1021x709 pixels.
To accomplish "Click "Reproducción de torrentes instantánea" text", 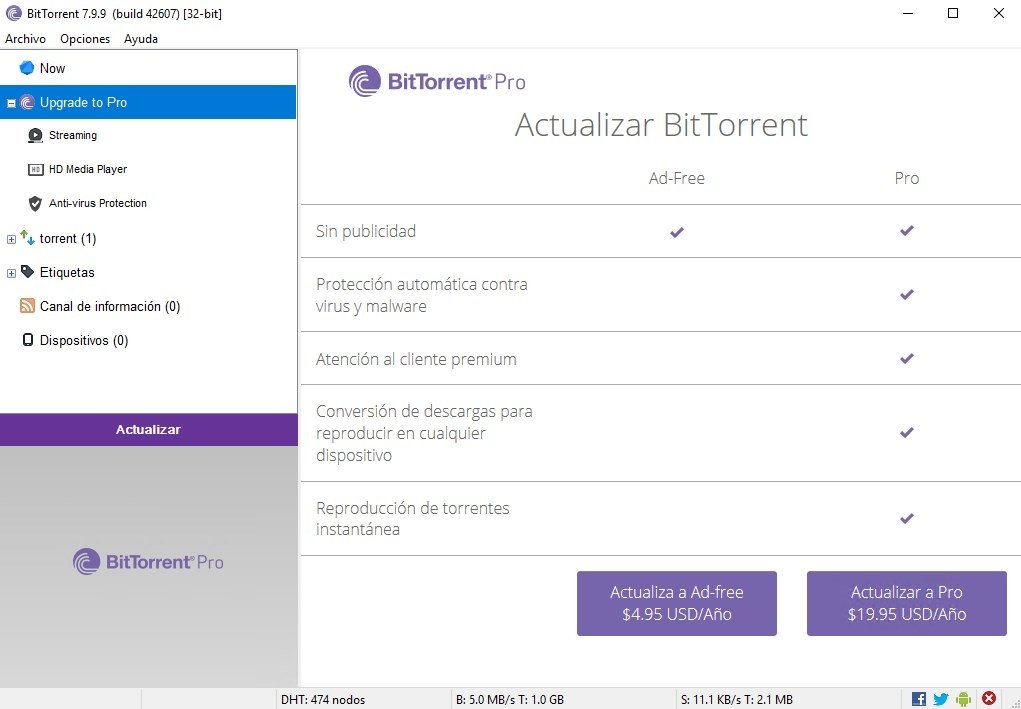I will [x=413, y=518].
